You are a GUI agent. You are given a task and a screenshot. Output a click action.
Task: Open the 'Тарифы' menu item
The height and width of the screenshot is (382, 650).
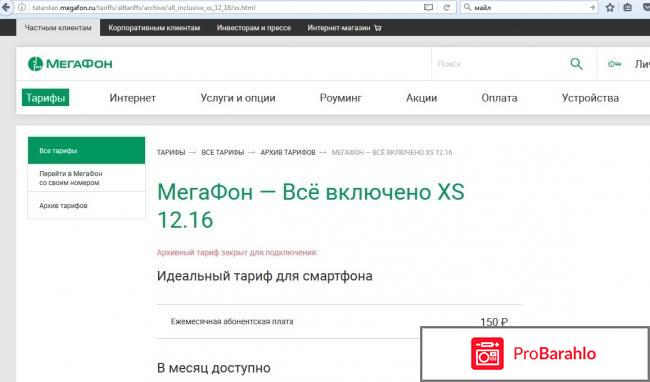(x=46, y=98)
